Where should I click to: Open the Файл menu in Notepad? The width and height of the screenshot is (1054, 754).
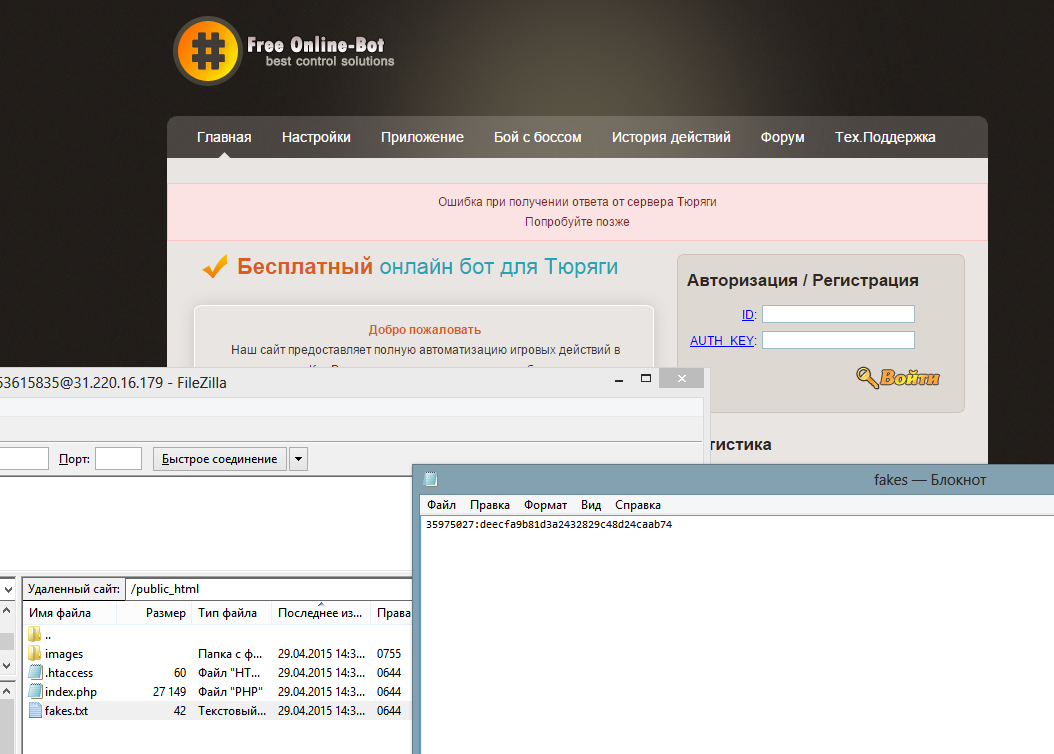point(441,505)
